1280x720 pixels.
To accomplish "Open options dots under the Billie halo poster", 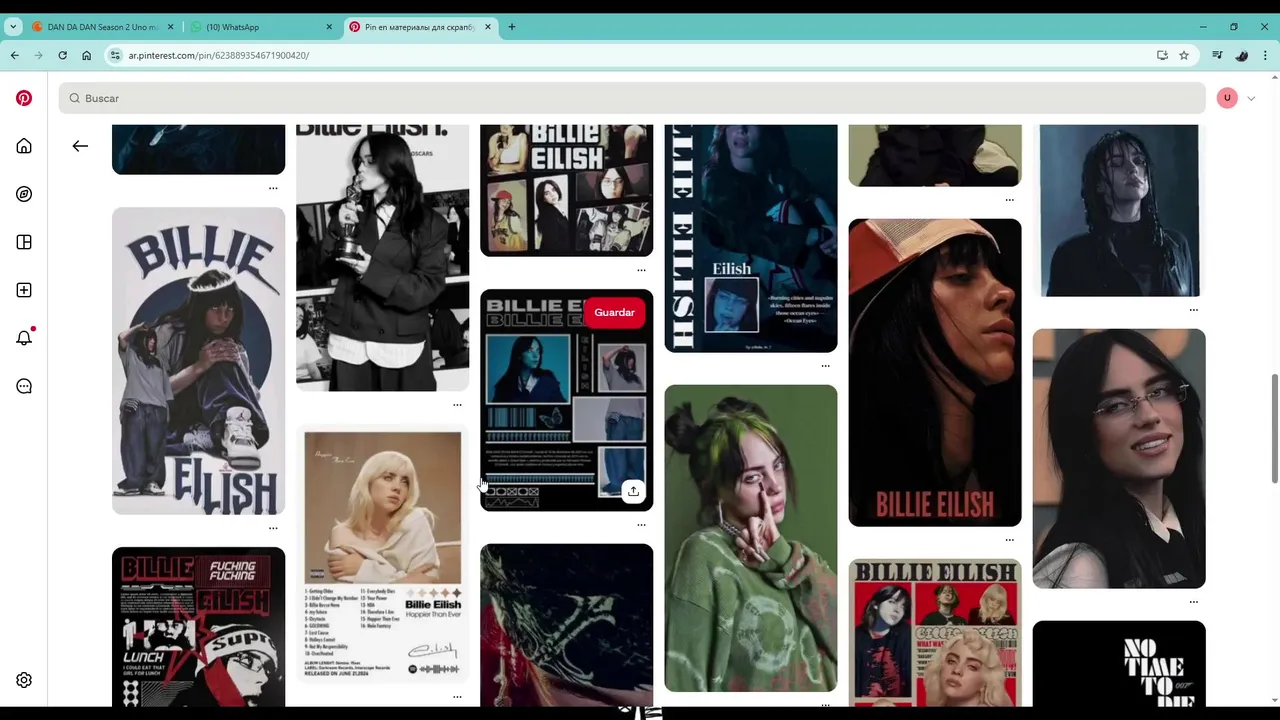I will coord(273,528).
